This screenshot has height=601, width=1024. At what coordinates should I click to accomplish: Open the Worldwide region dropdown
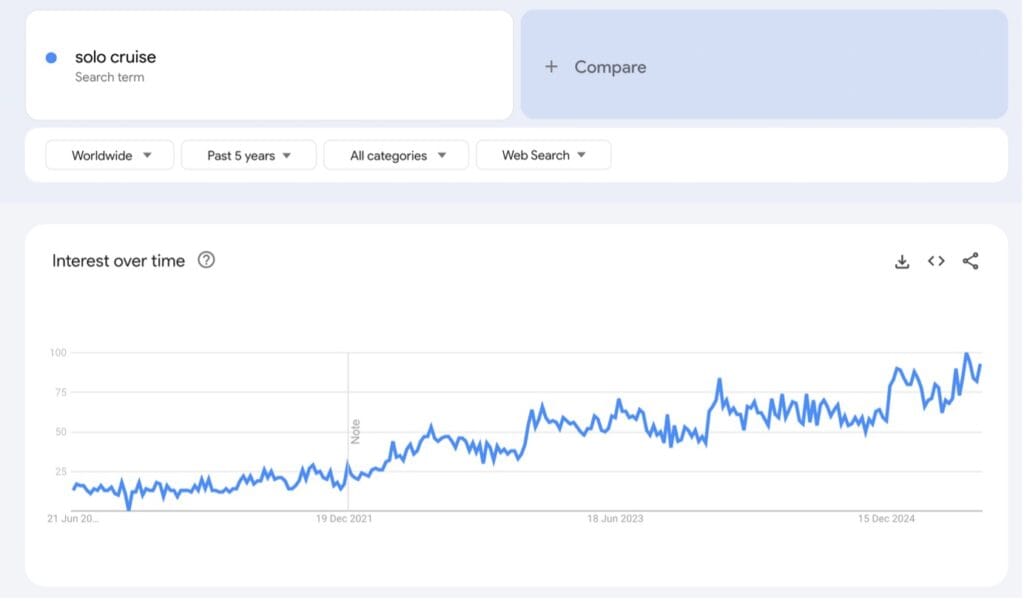click(x=109, y=155)
